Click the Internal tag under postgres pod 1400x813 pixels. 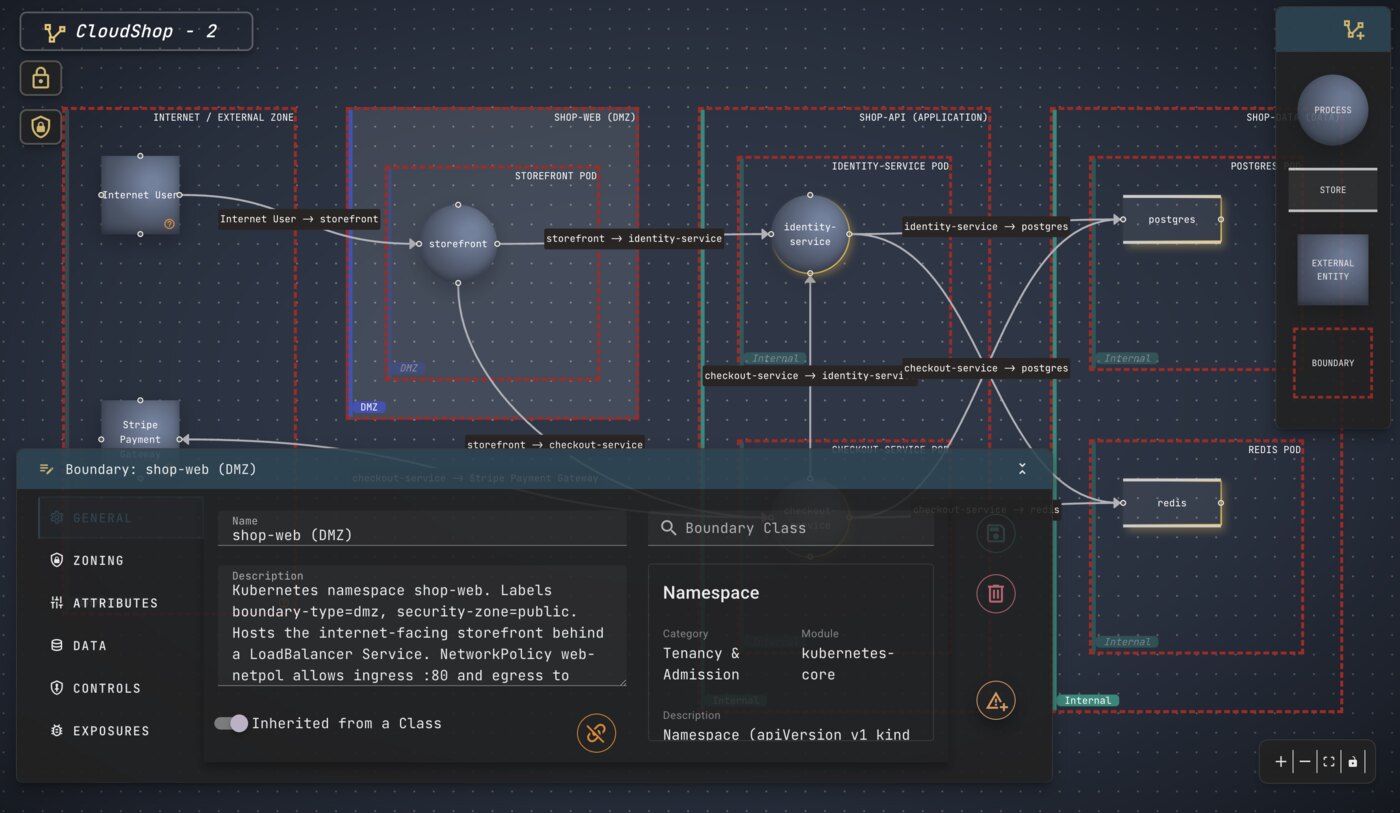tap(1126, 358)
